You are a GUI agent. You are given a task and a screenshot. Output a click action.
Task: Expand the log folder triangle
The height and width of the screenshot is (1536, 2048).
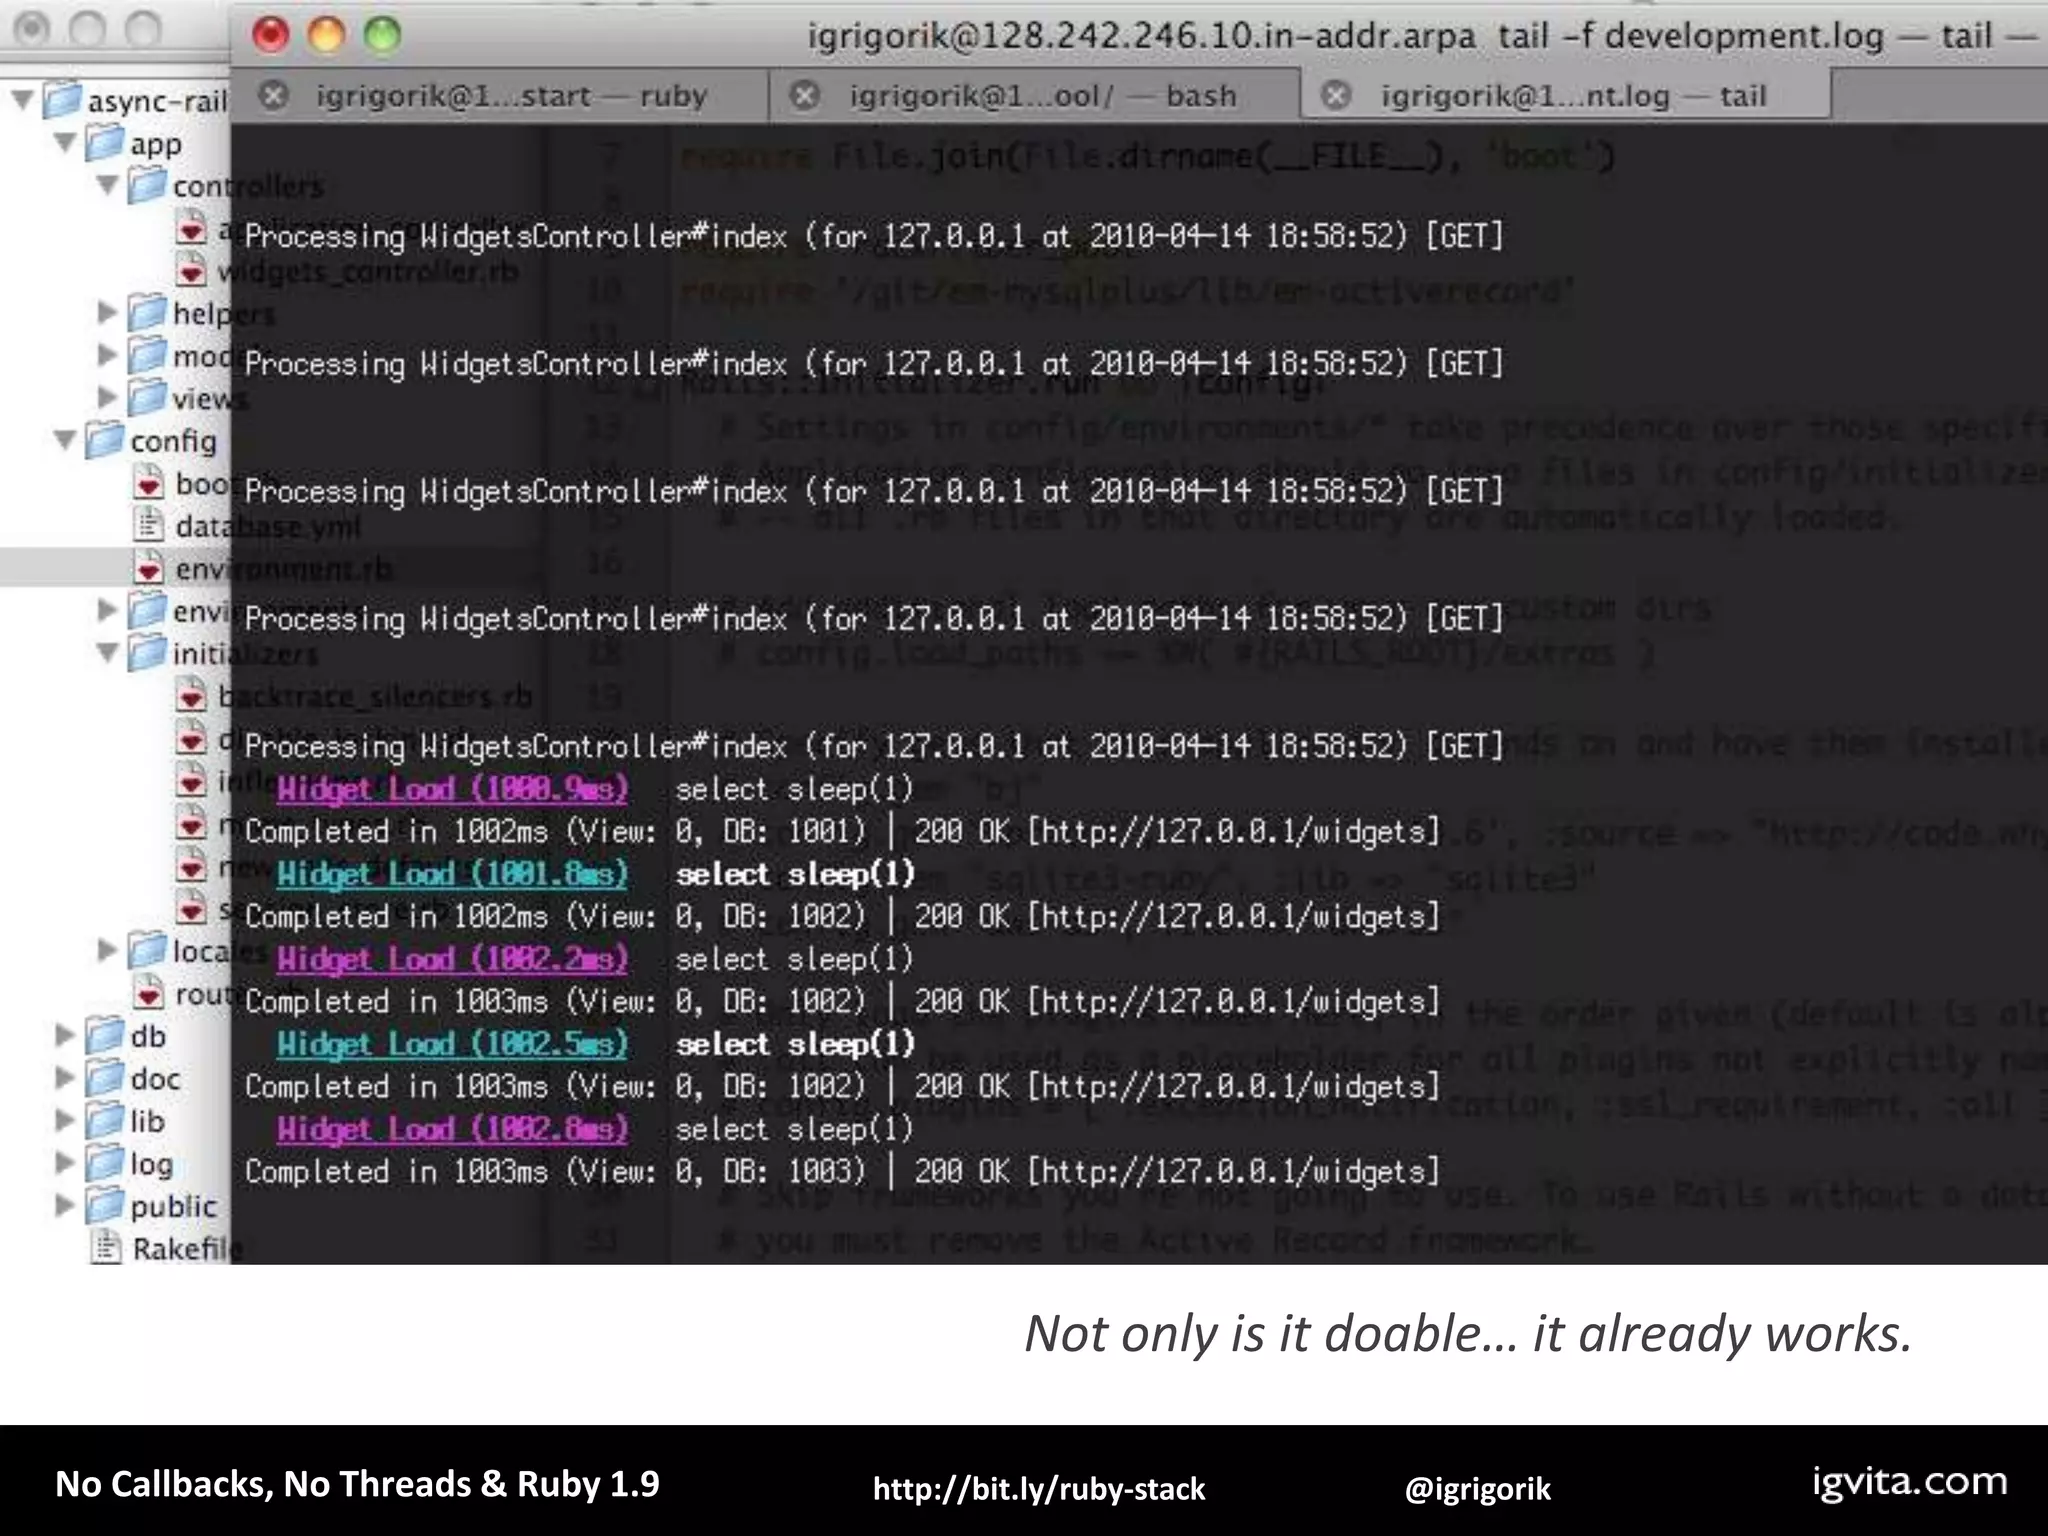(66, 1163)
